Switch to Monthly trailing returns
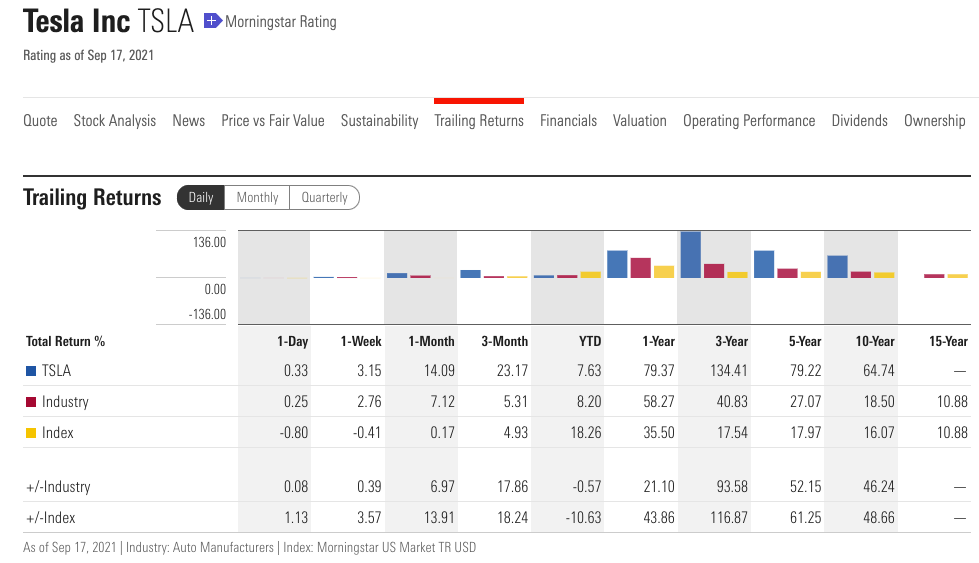This screenshot has width=979, height=563. [x=257, y=197]
